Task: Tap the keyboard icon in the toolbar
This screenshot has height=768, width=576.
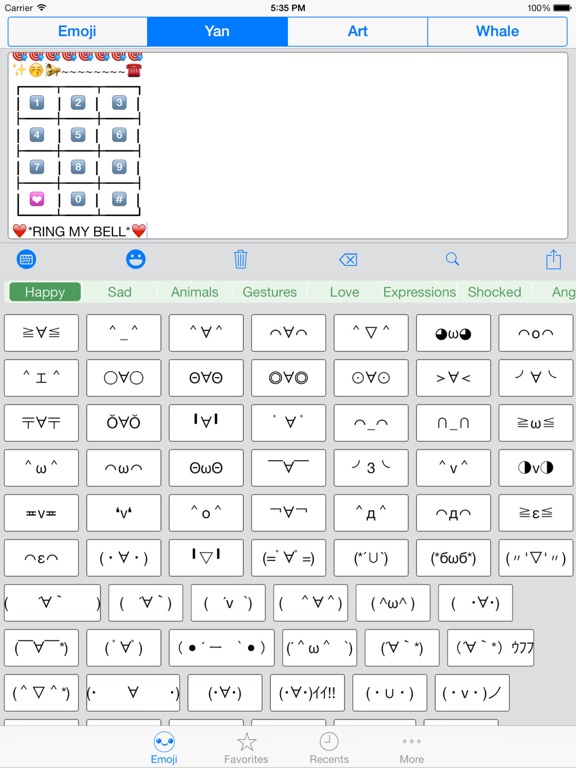Action: tap(26, 259)
